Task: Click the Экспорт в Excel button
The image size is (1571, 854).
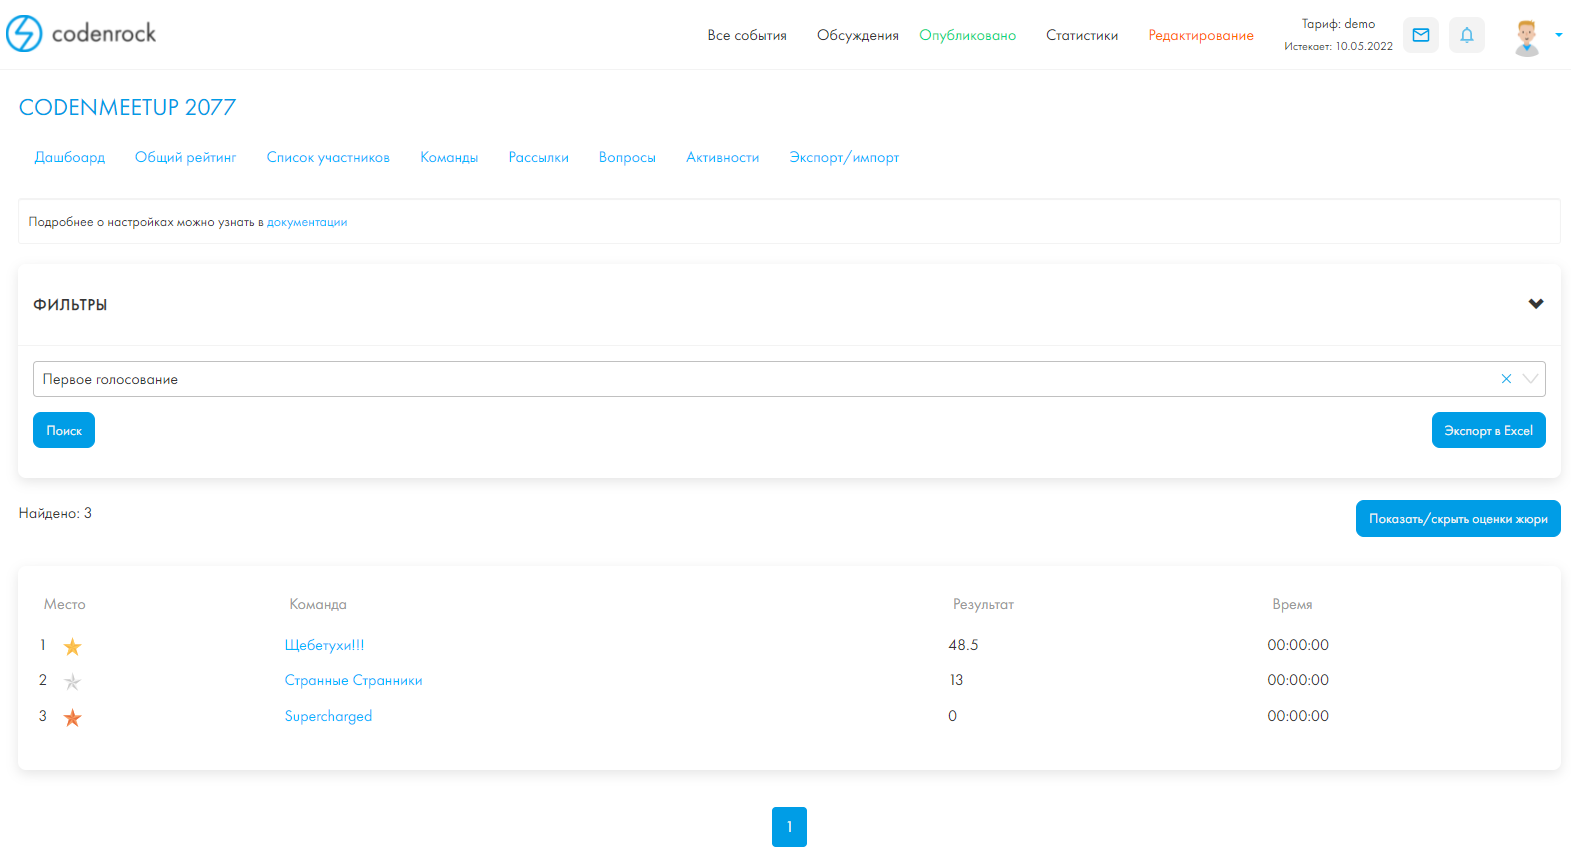Action: click(x=1488, y=430)
